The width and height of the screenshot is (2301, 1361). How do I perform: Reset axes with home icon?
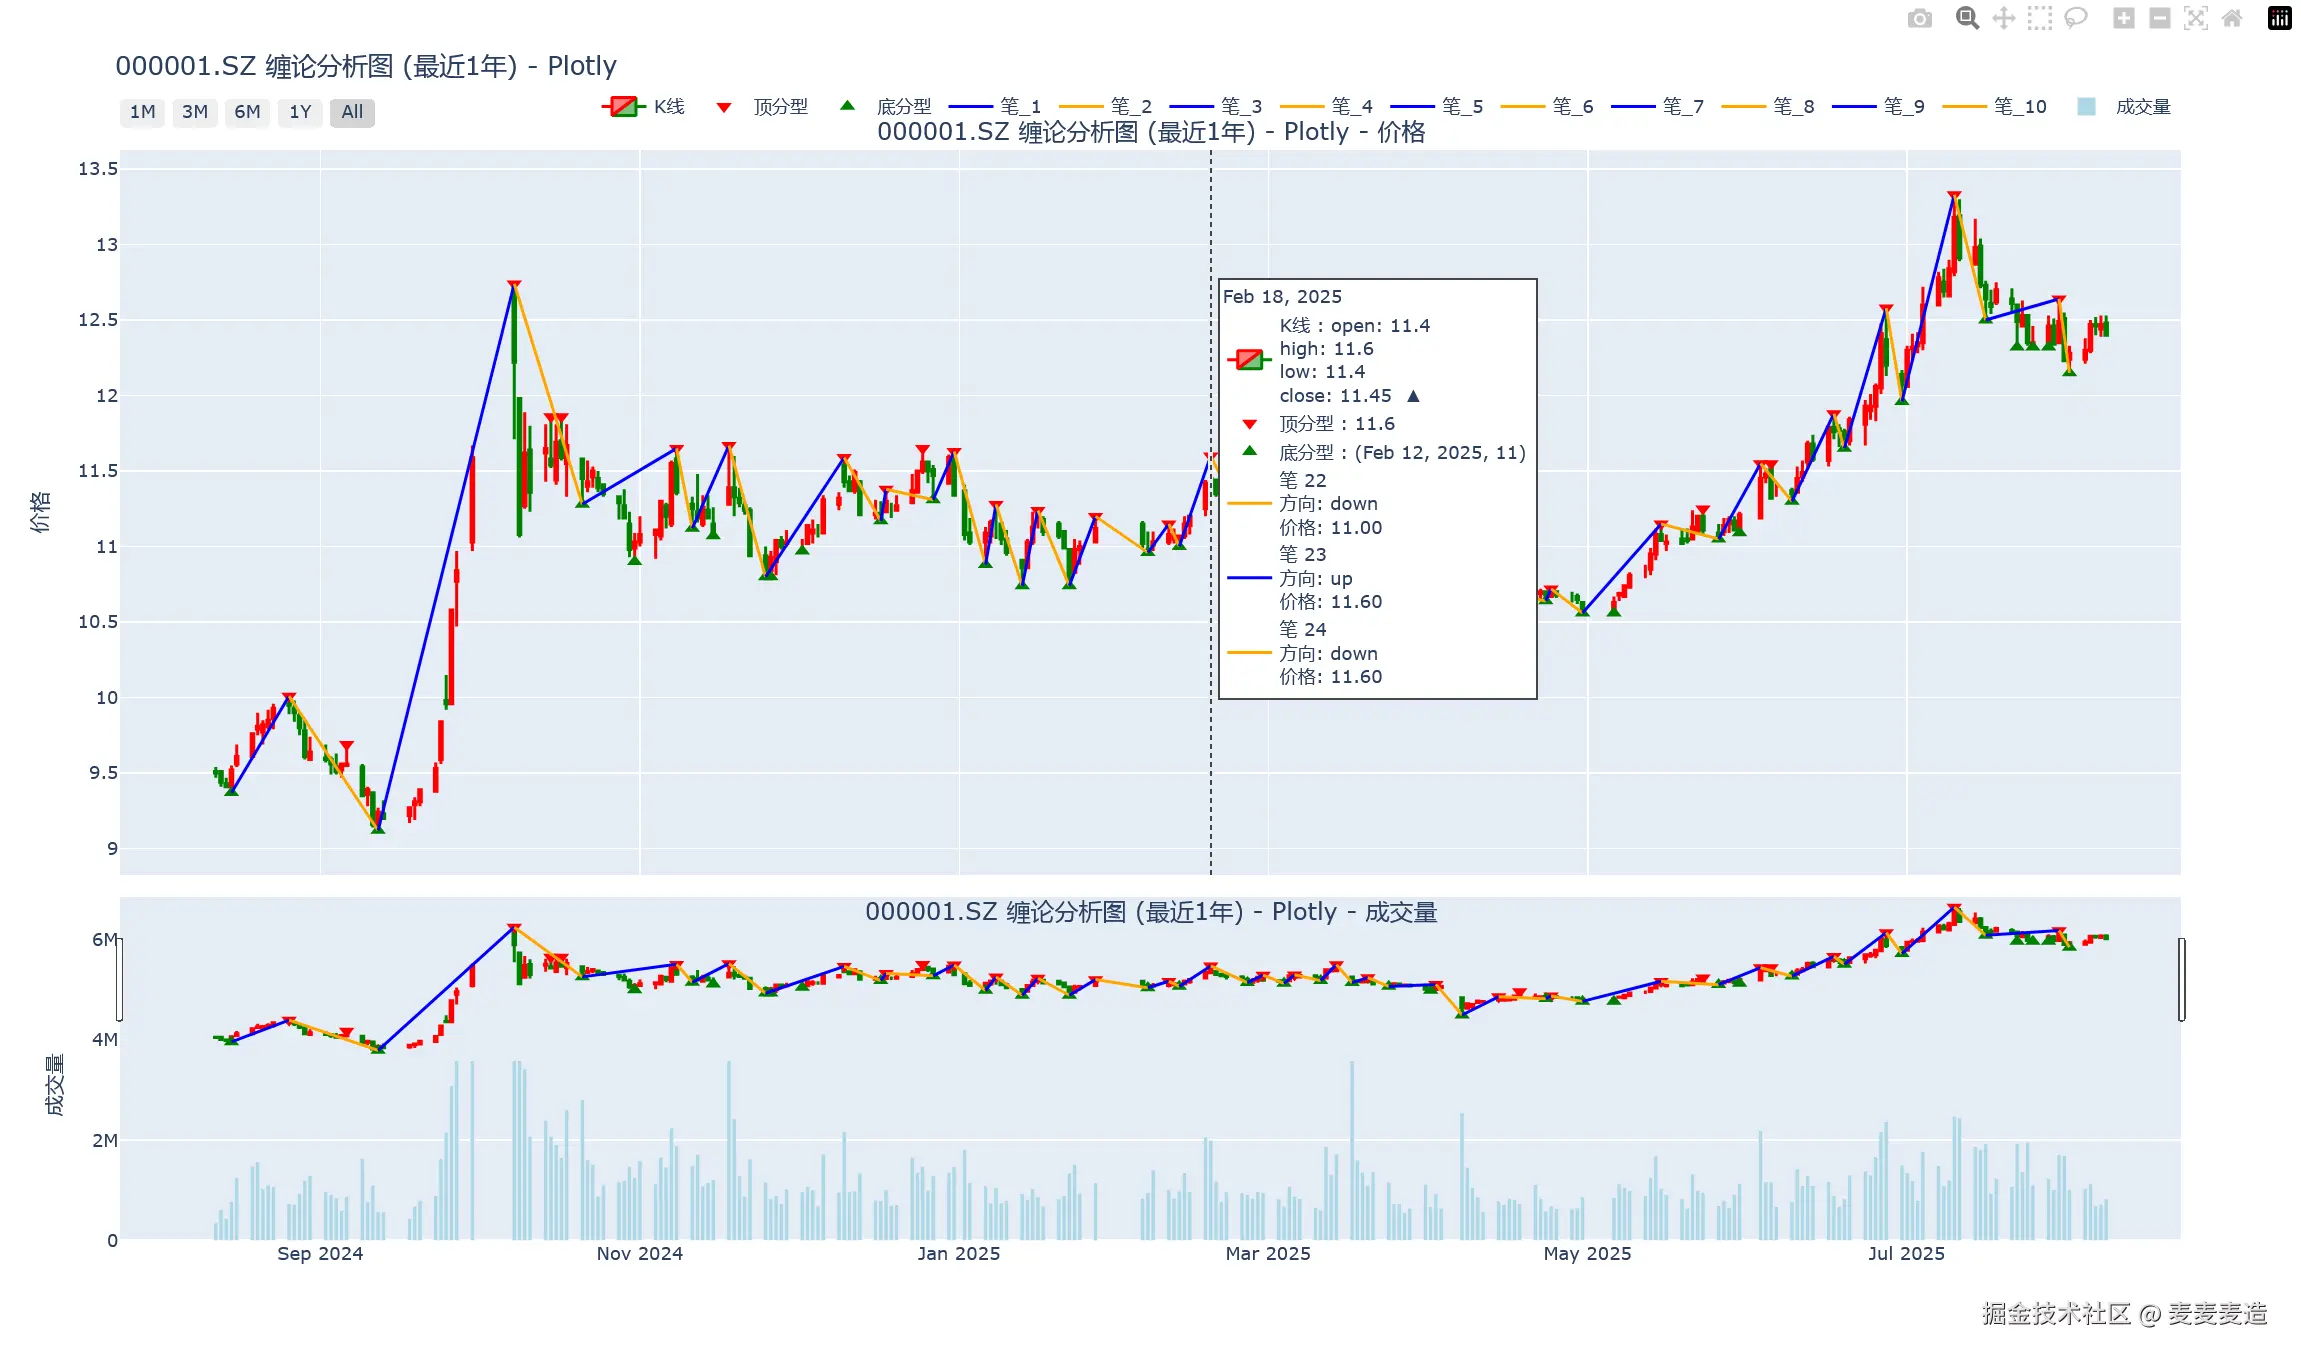pos(2232,19)
